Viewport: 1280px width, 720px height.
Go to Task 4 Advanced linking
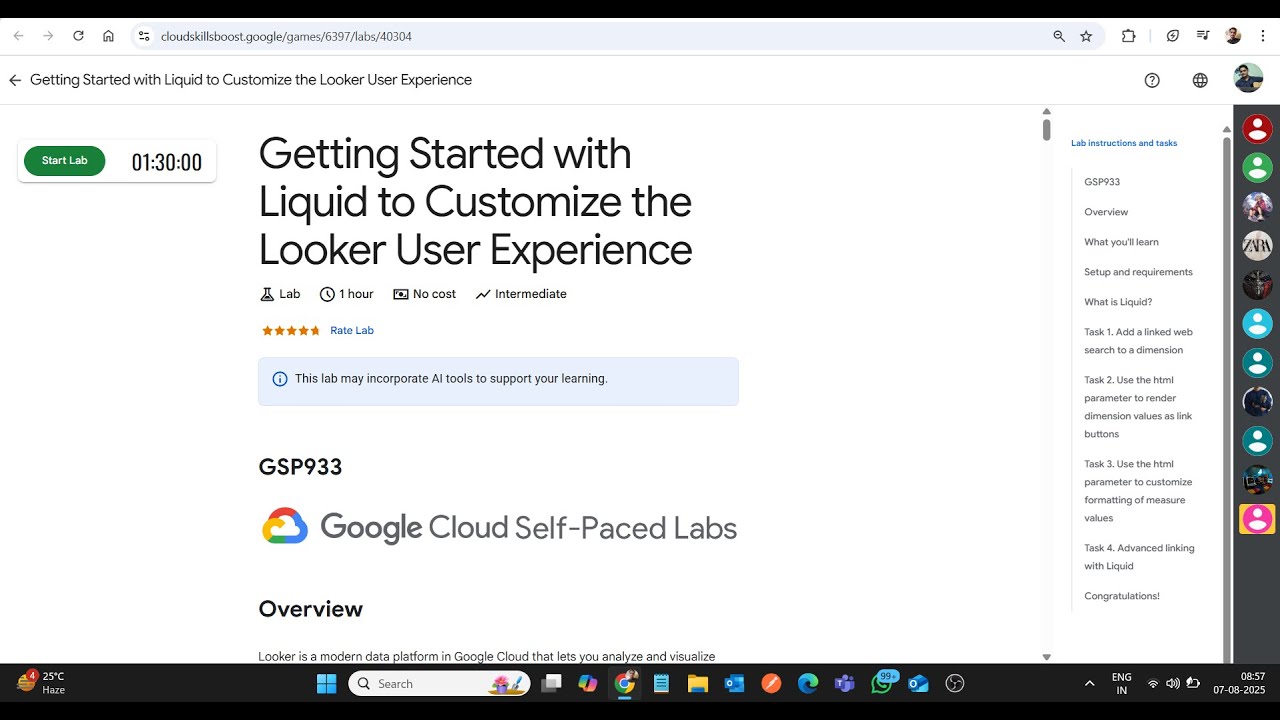coord(1139,557)
